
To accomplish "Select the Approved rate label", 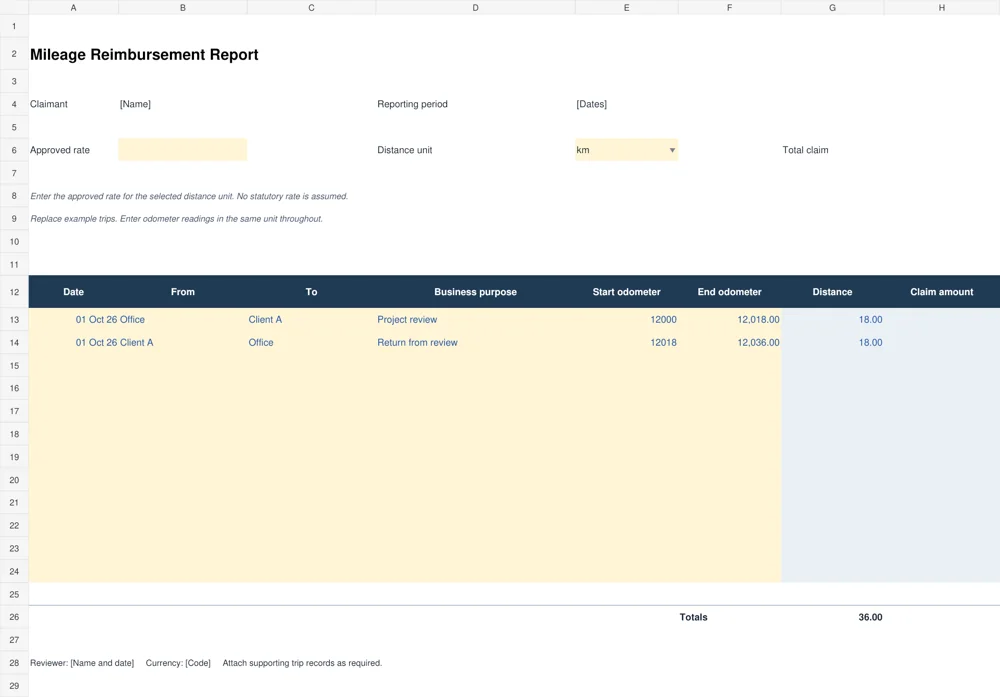I will 60,150.
